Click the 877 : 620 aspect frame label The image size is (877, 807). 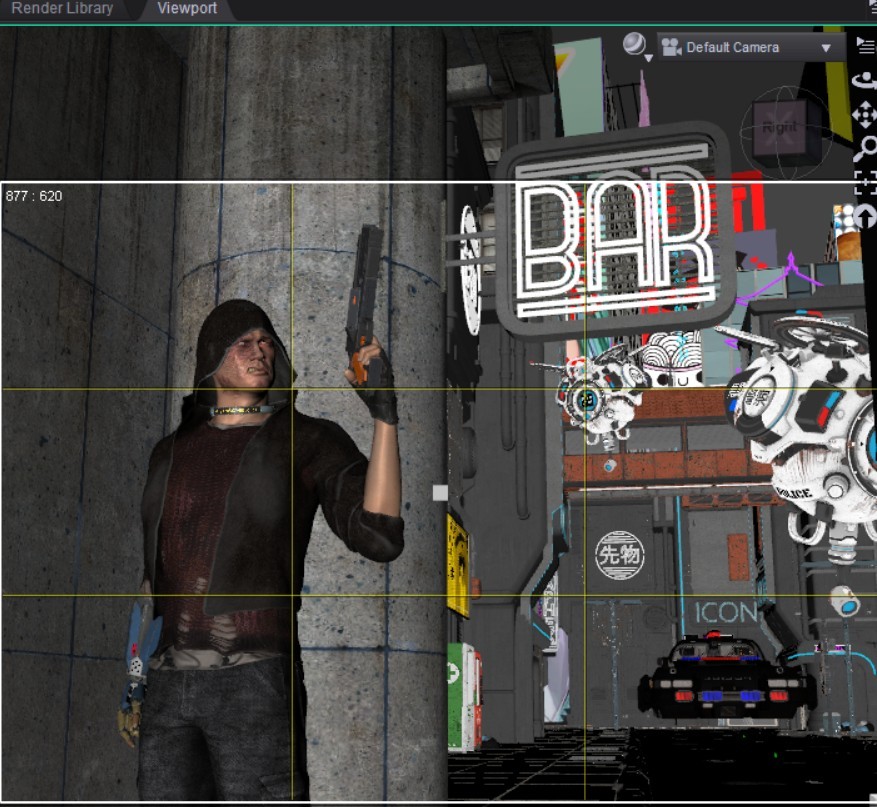tap(34, 196)
